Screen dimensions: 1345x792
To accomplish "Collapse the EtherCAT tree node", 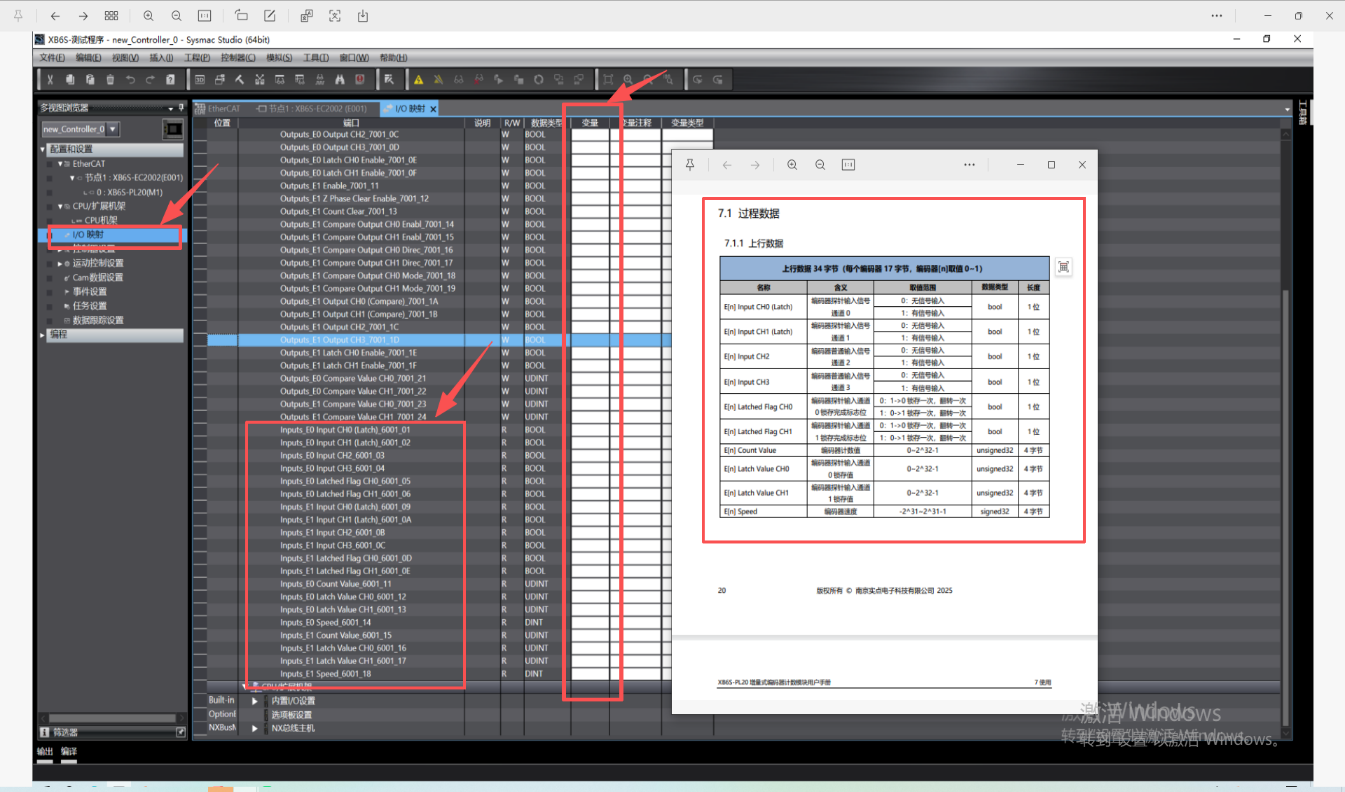I will click(x=60, y=164).
